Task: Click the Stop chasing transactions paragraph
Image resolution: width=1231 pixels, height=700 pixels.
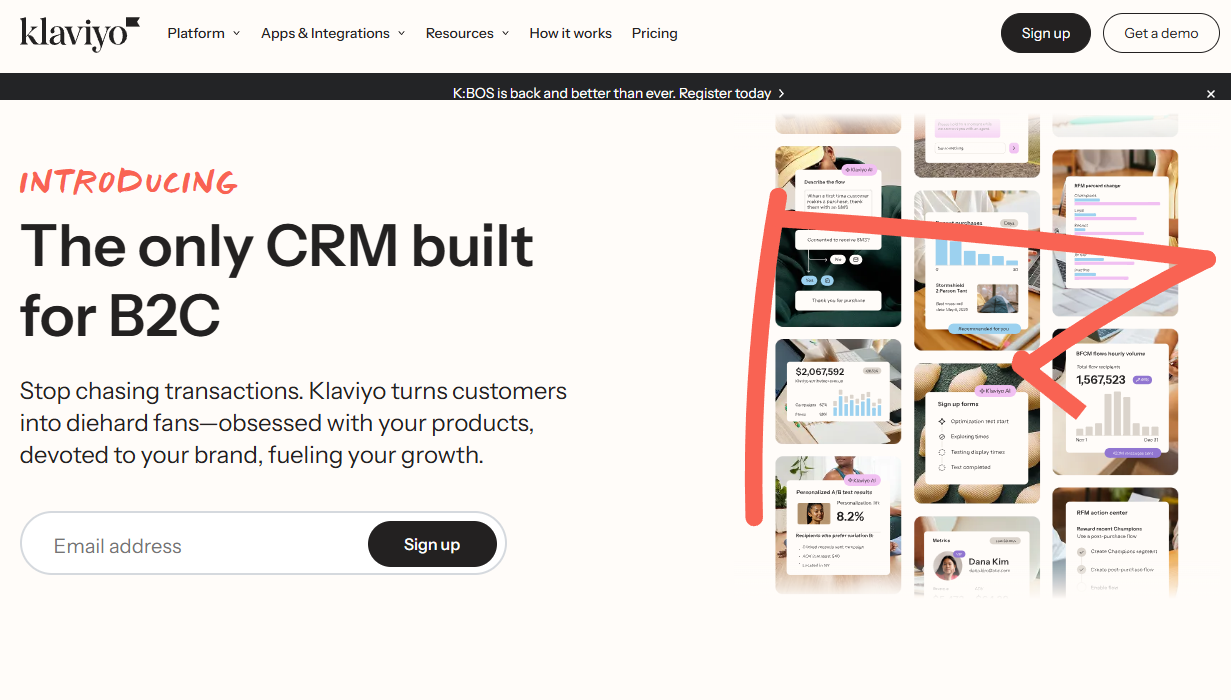Action: coord(293,423)
